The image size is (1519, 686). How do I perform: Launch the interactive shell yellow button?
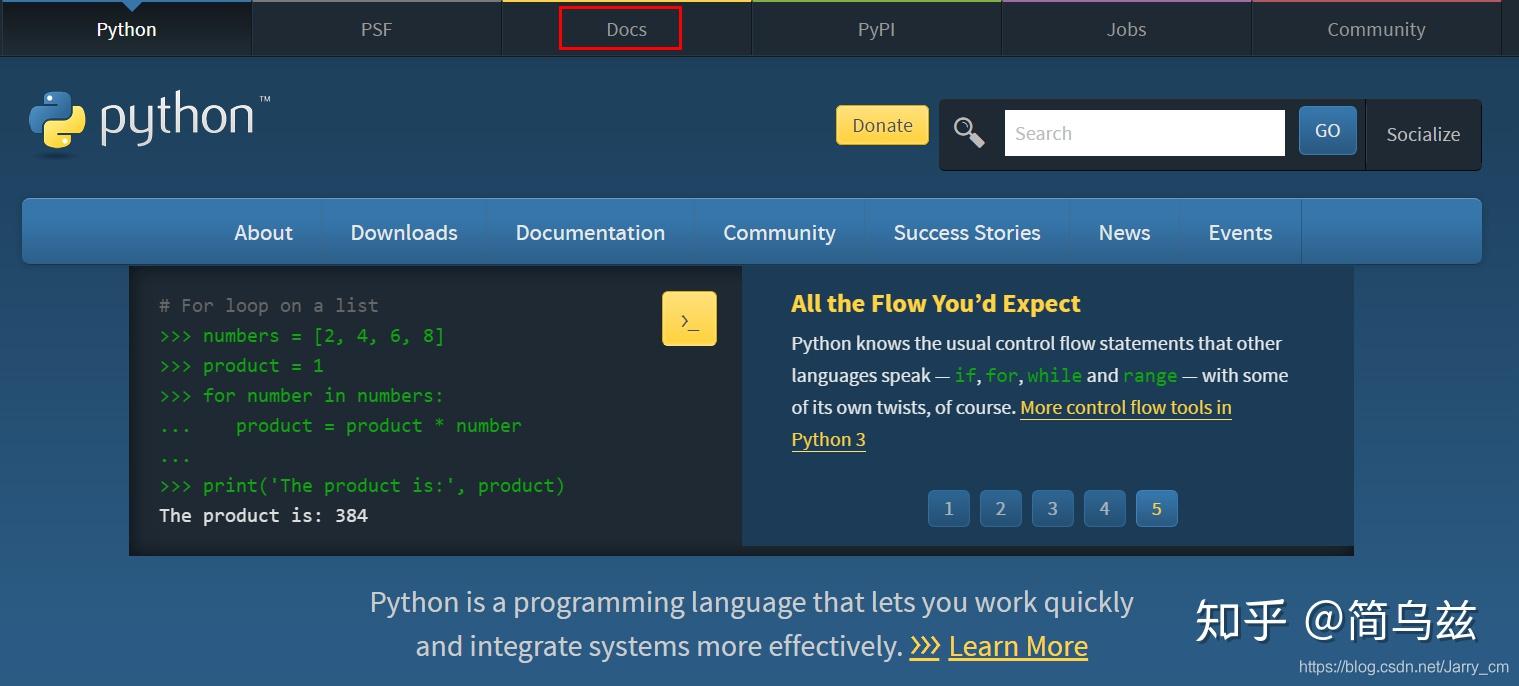tap(689, 319)
